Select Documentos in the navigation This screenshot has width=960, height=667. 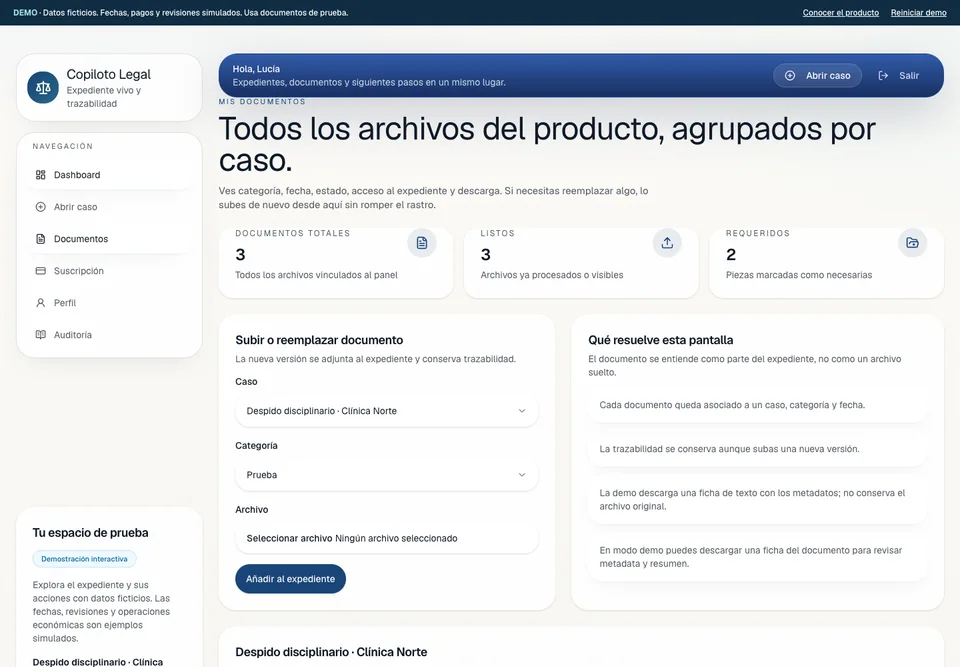pyautogui.click(x=110, y=239)
